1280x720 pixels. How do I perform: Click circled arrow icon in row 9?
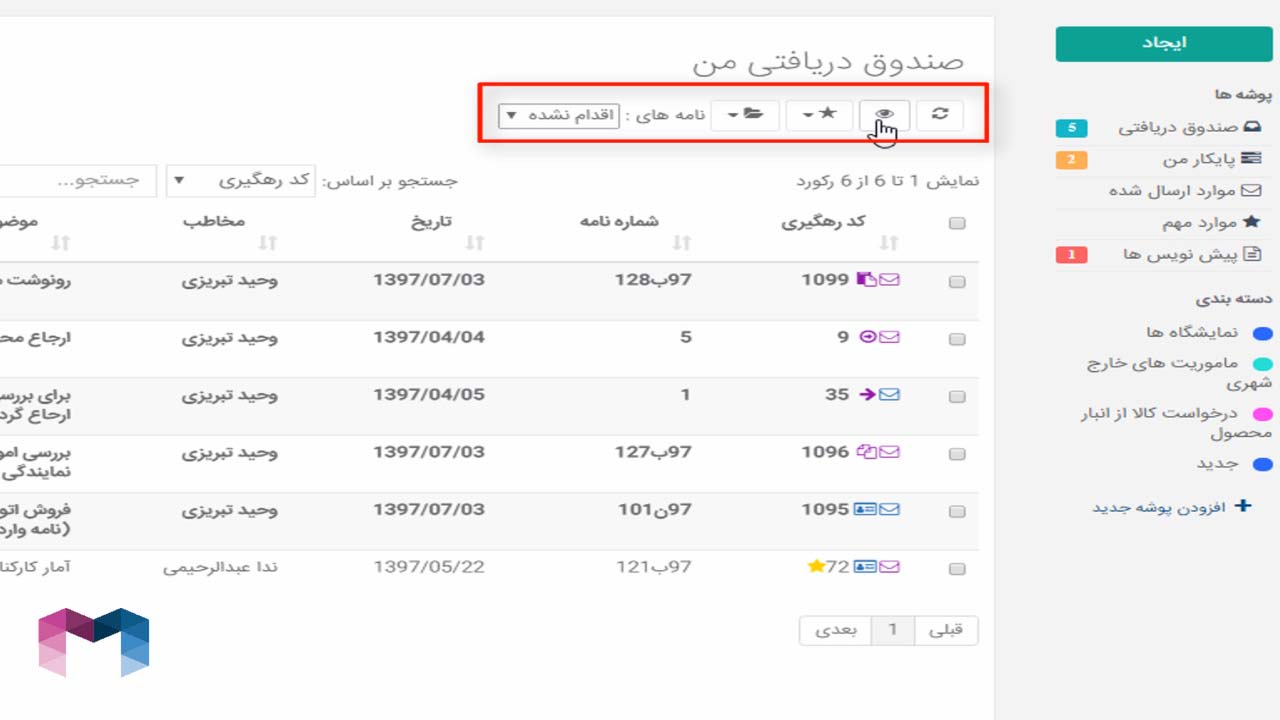point(867,337)
